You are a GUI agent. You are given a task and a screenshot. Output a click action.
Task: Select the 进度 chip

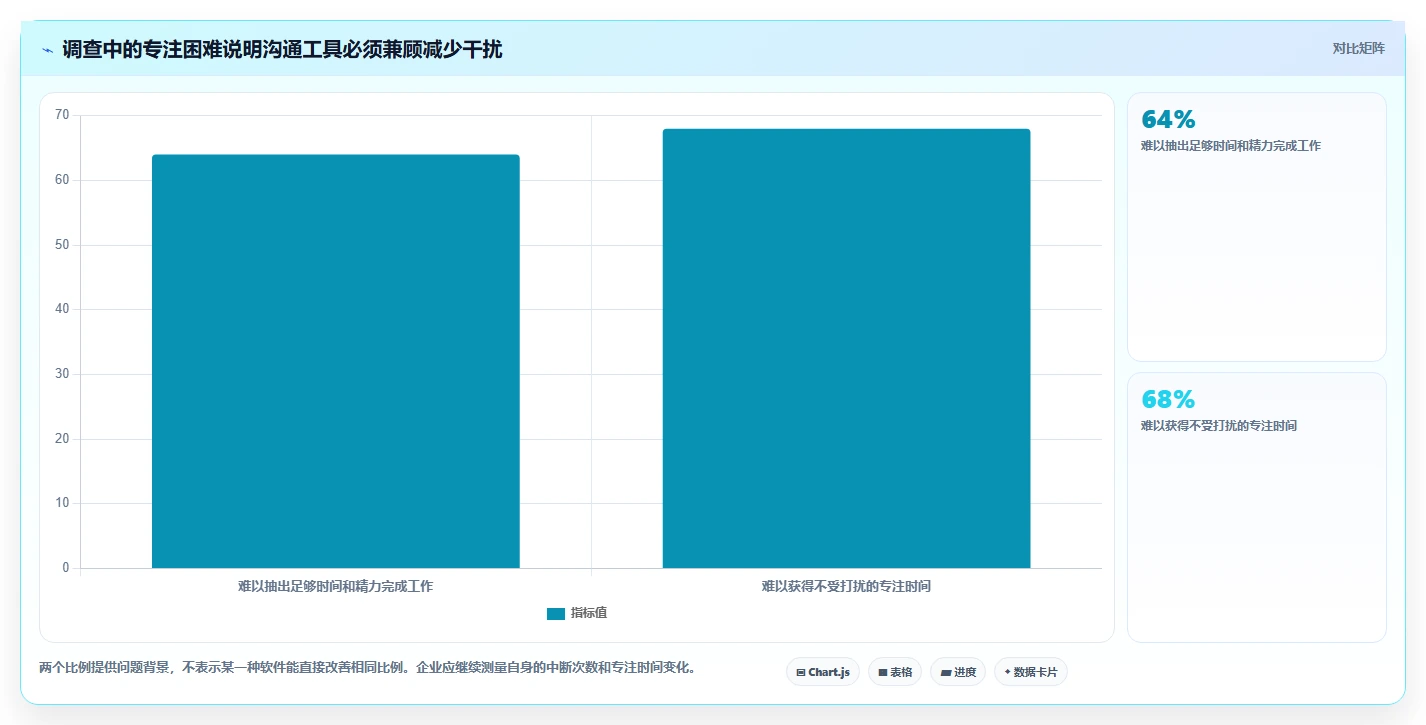tap(958, 672)
